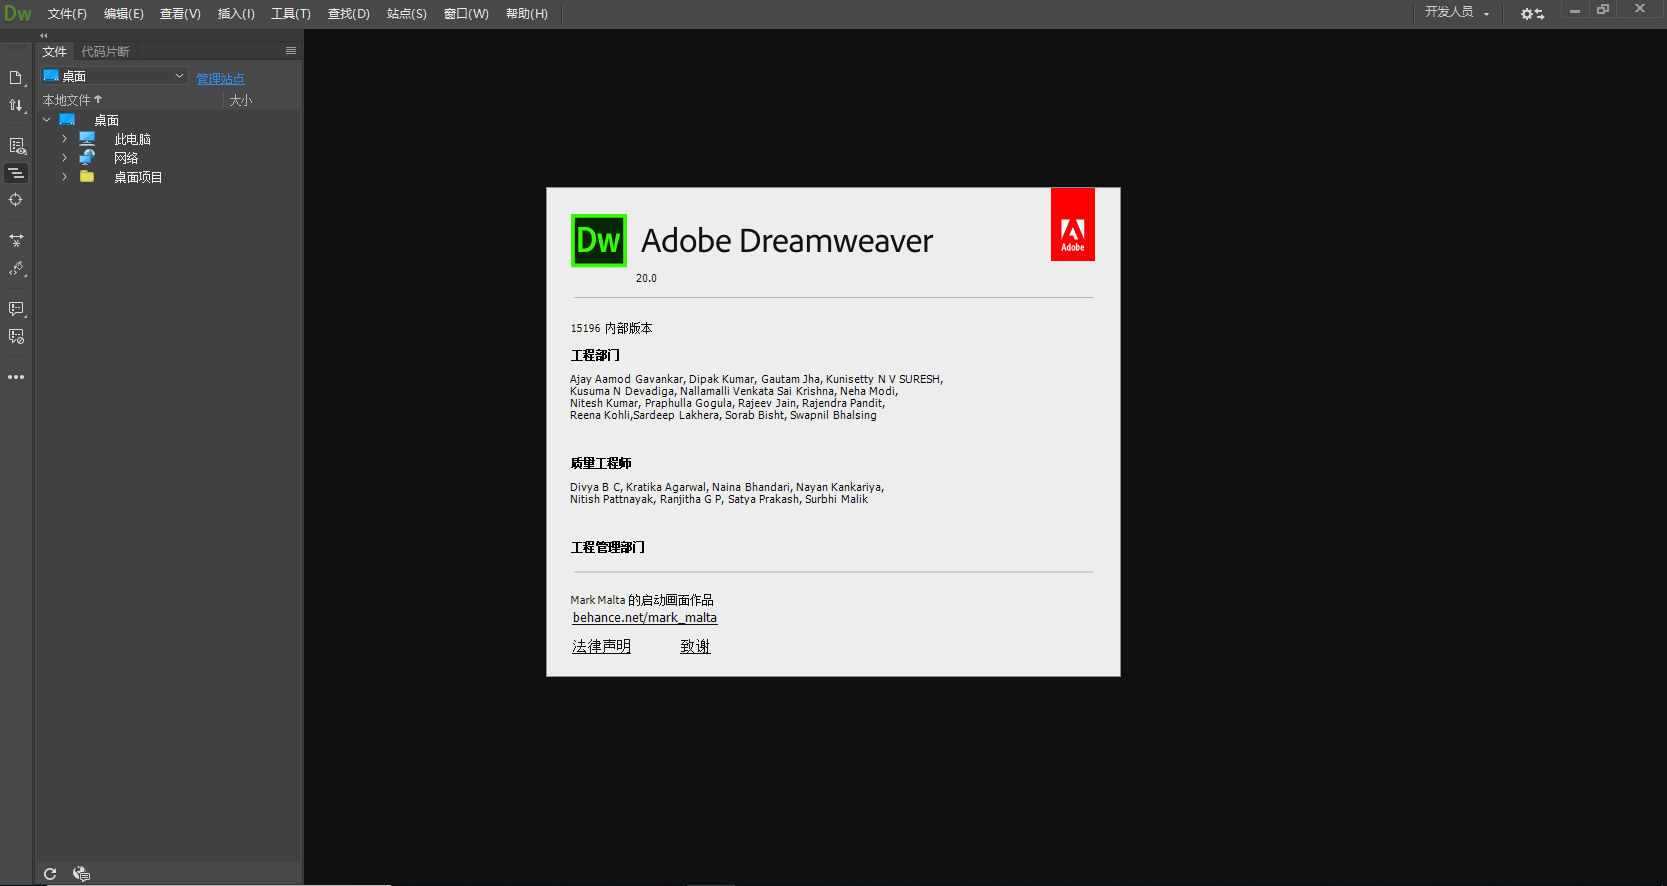The height and width of the screenshot is (886, 1667).
Task: Open the 查找(D) menu
Action: [x=349, y=14]
